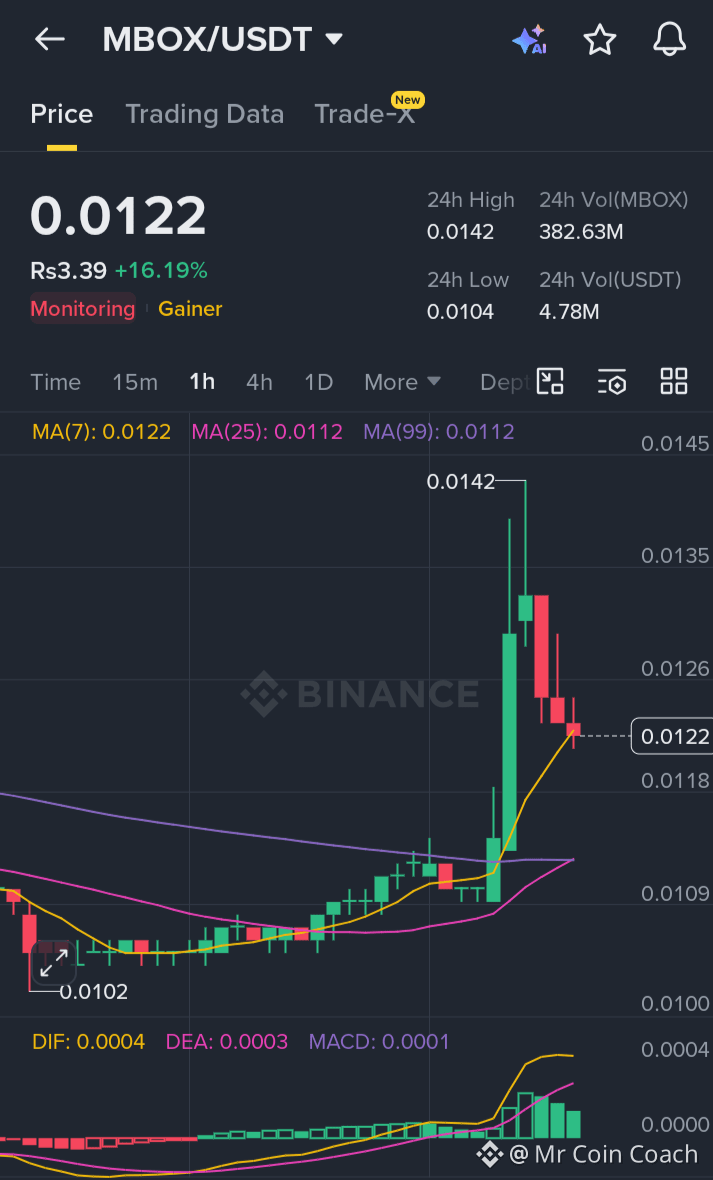The height and width of the screenshot is (1180, 713).
Task: Select the 1h chart interval
Action: 202,382
